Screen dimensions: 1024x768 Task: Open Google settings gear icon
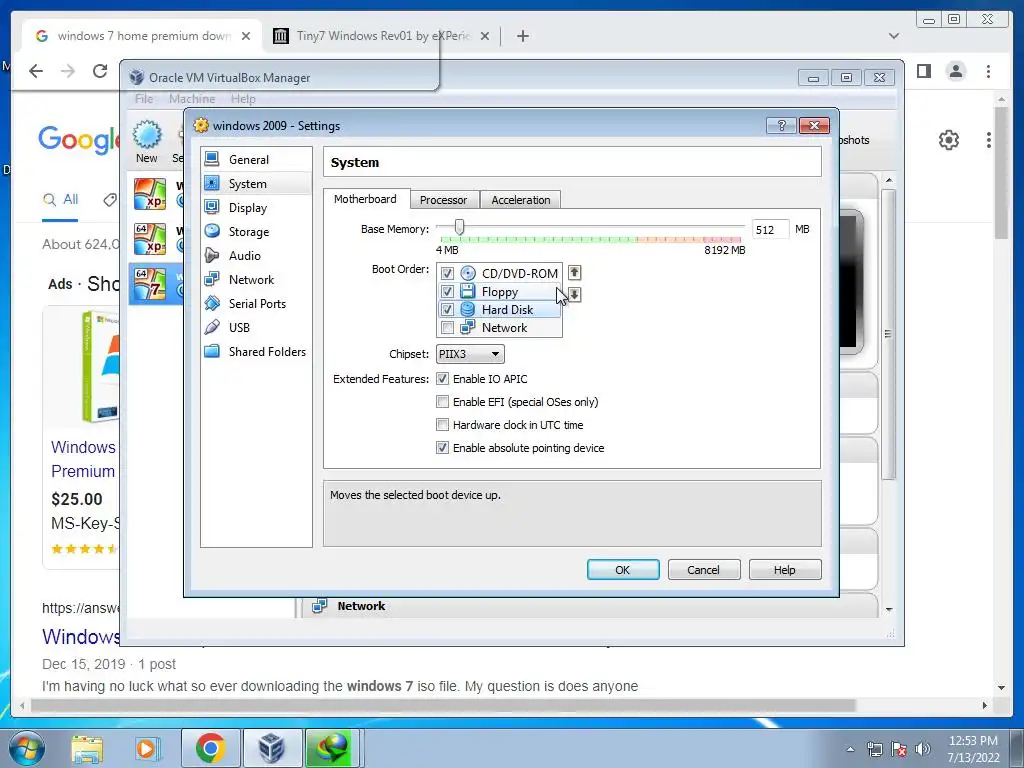point(948,140)
